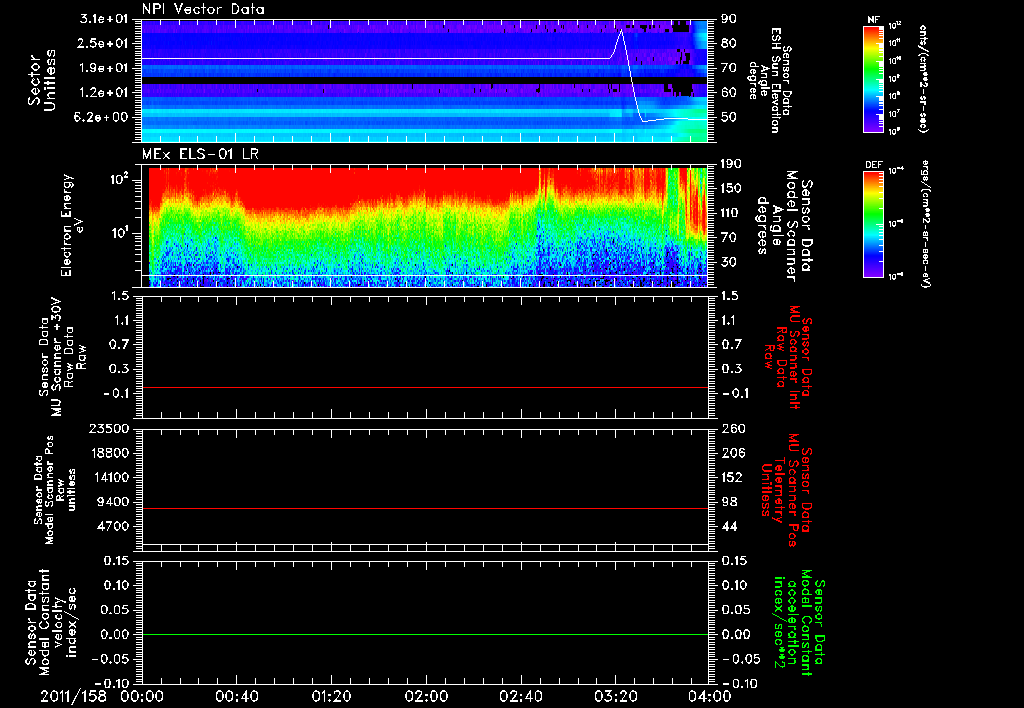Click the 'ESH Sun Elevation Angle' axis label

pyautogui.click(x=770, y=80)
